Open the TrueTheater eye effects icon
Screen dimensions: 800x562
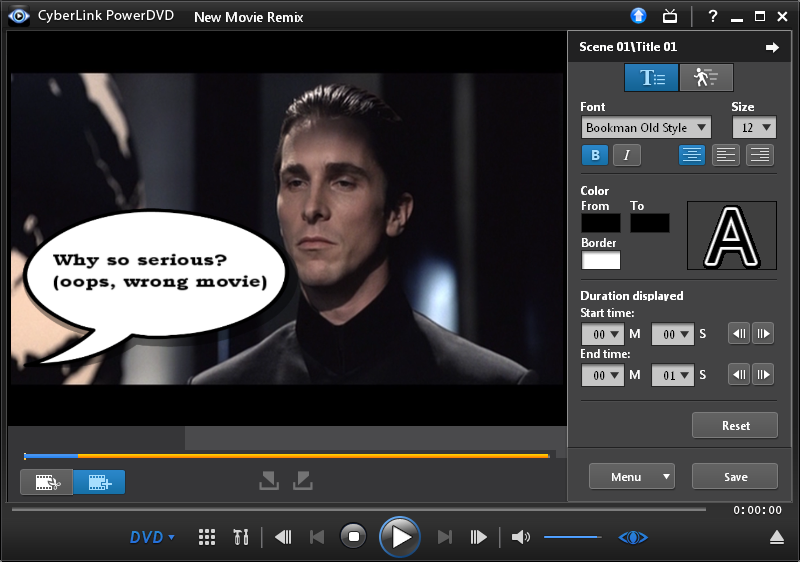click(633, 538)
